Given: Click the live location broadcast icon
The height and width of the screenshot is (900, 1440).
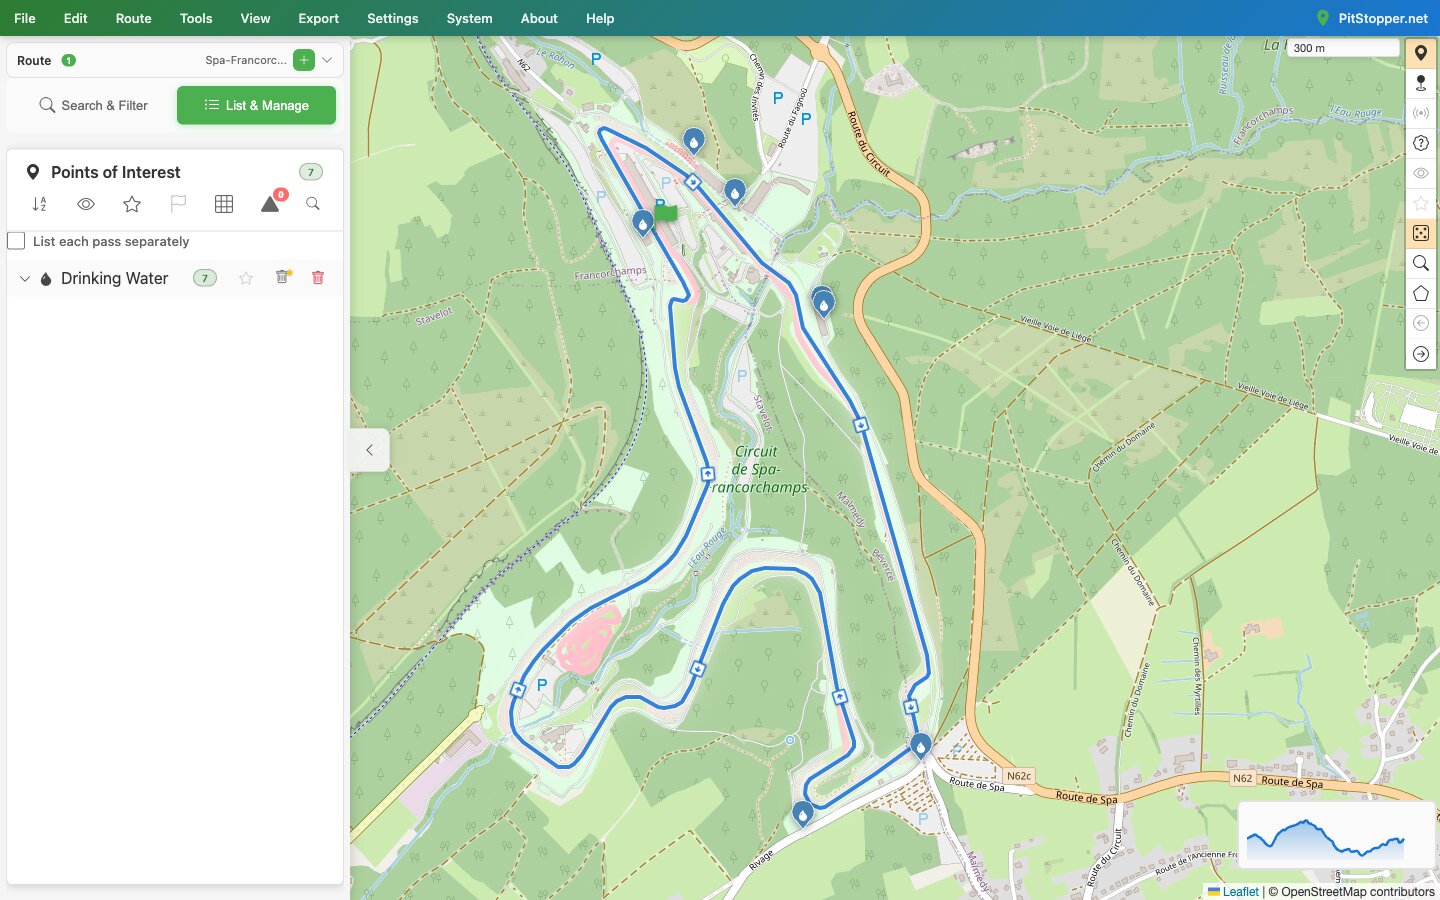Looking at the screenshot, I should (x=1421, y=113).
